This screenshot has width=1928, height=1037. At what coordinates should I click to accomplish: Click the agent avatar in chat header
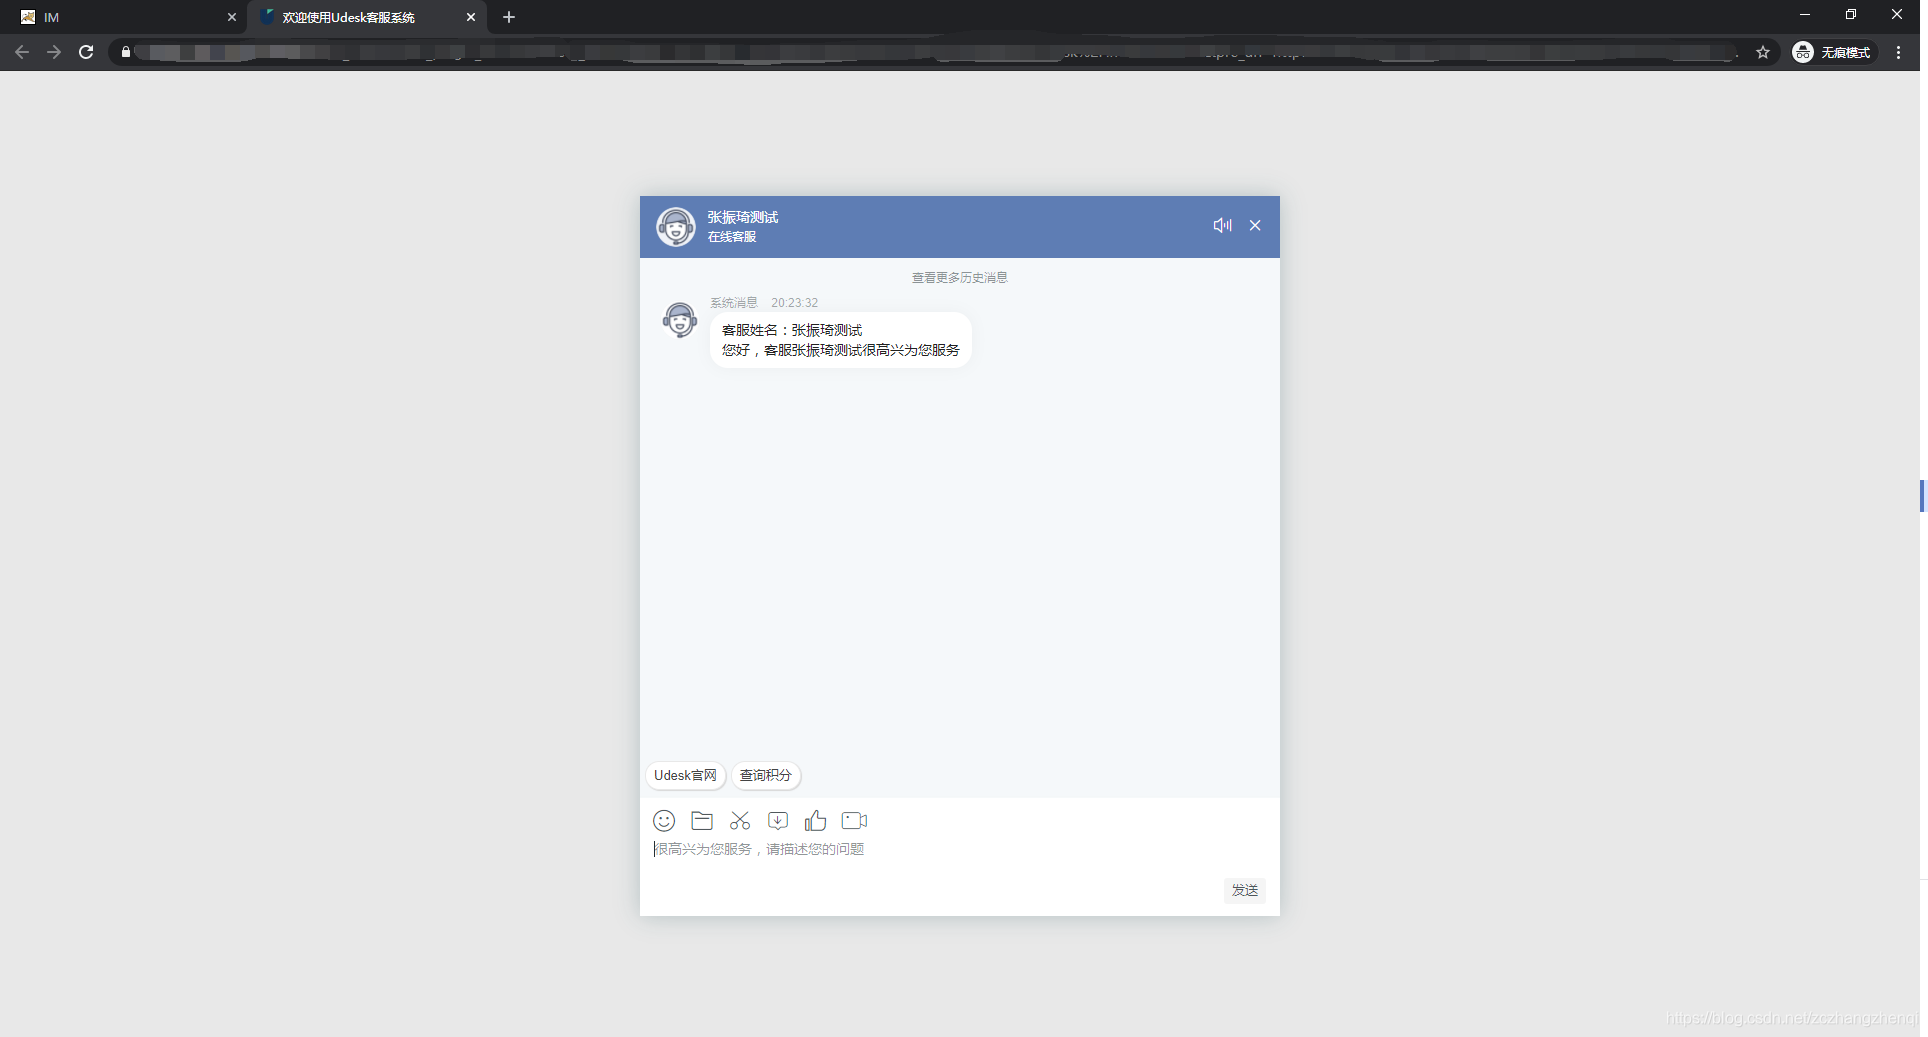[676, 227]
